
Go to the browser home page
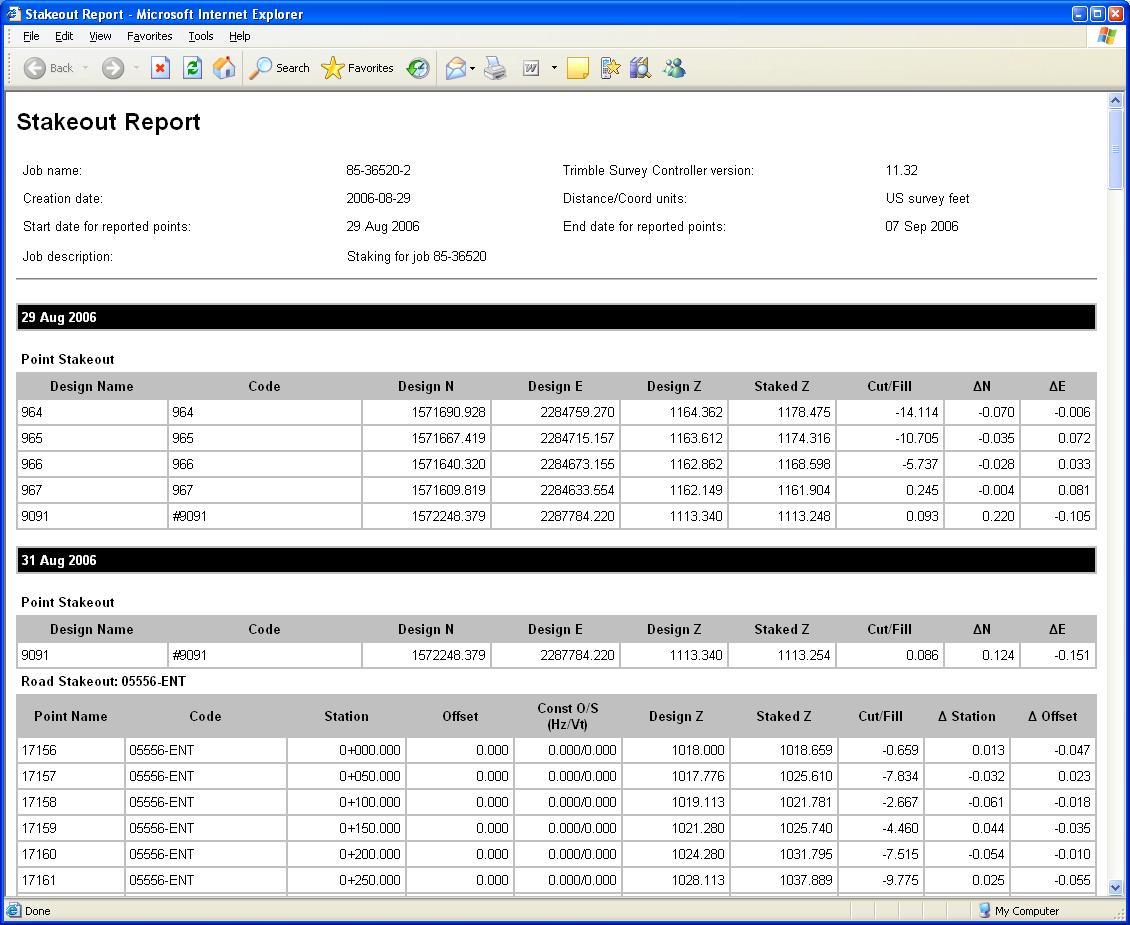click(x=224, y=68)
